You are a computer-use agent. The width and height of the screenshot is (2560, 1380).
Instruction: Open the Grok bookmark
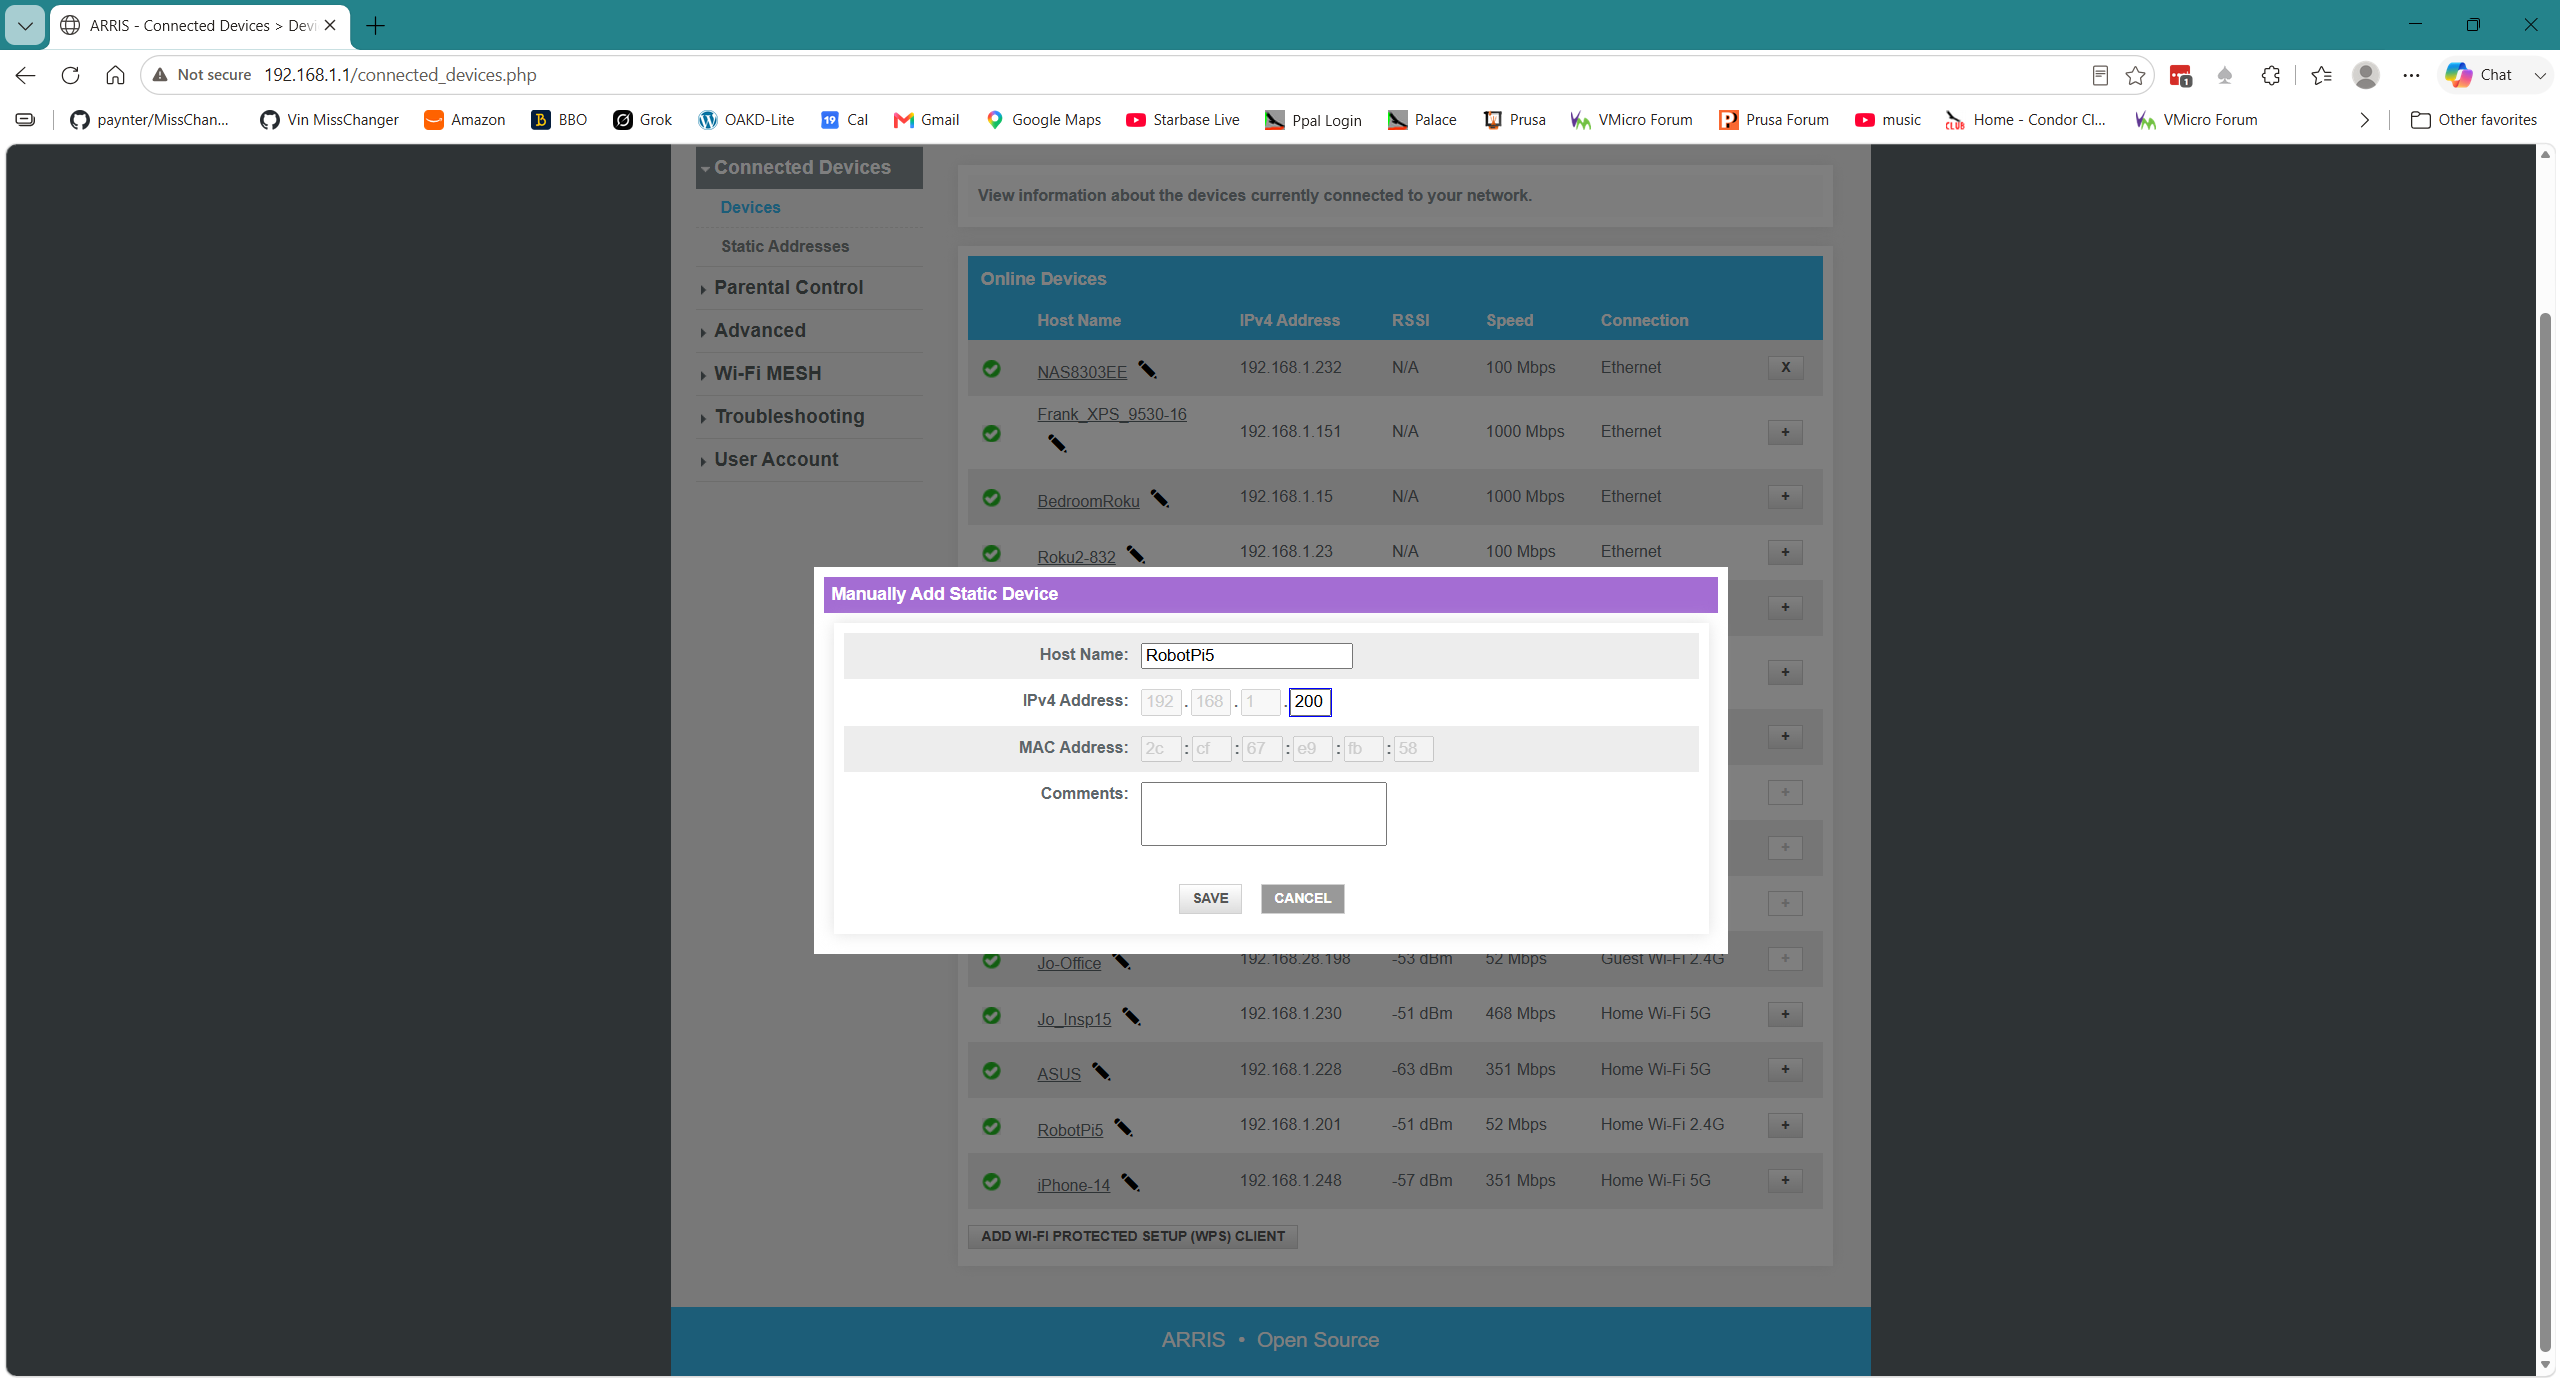pos(642,120)
